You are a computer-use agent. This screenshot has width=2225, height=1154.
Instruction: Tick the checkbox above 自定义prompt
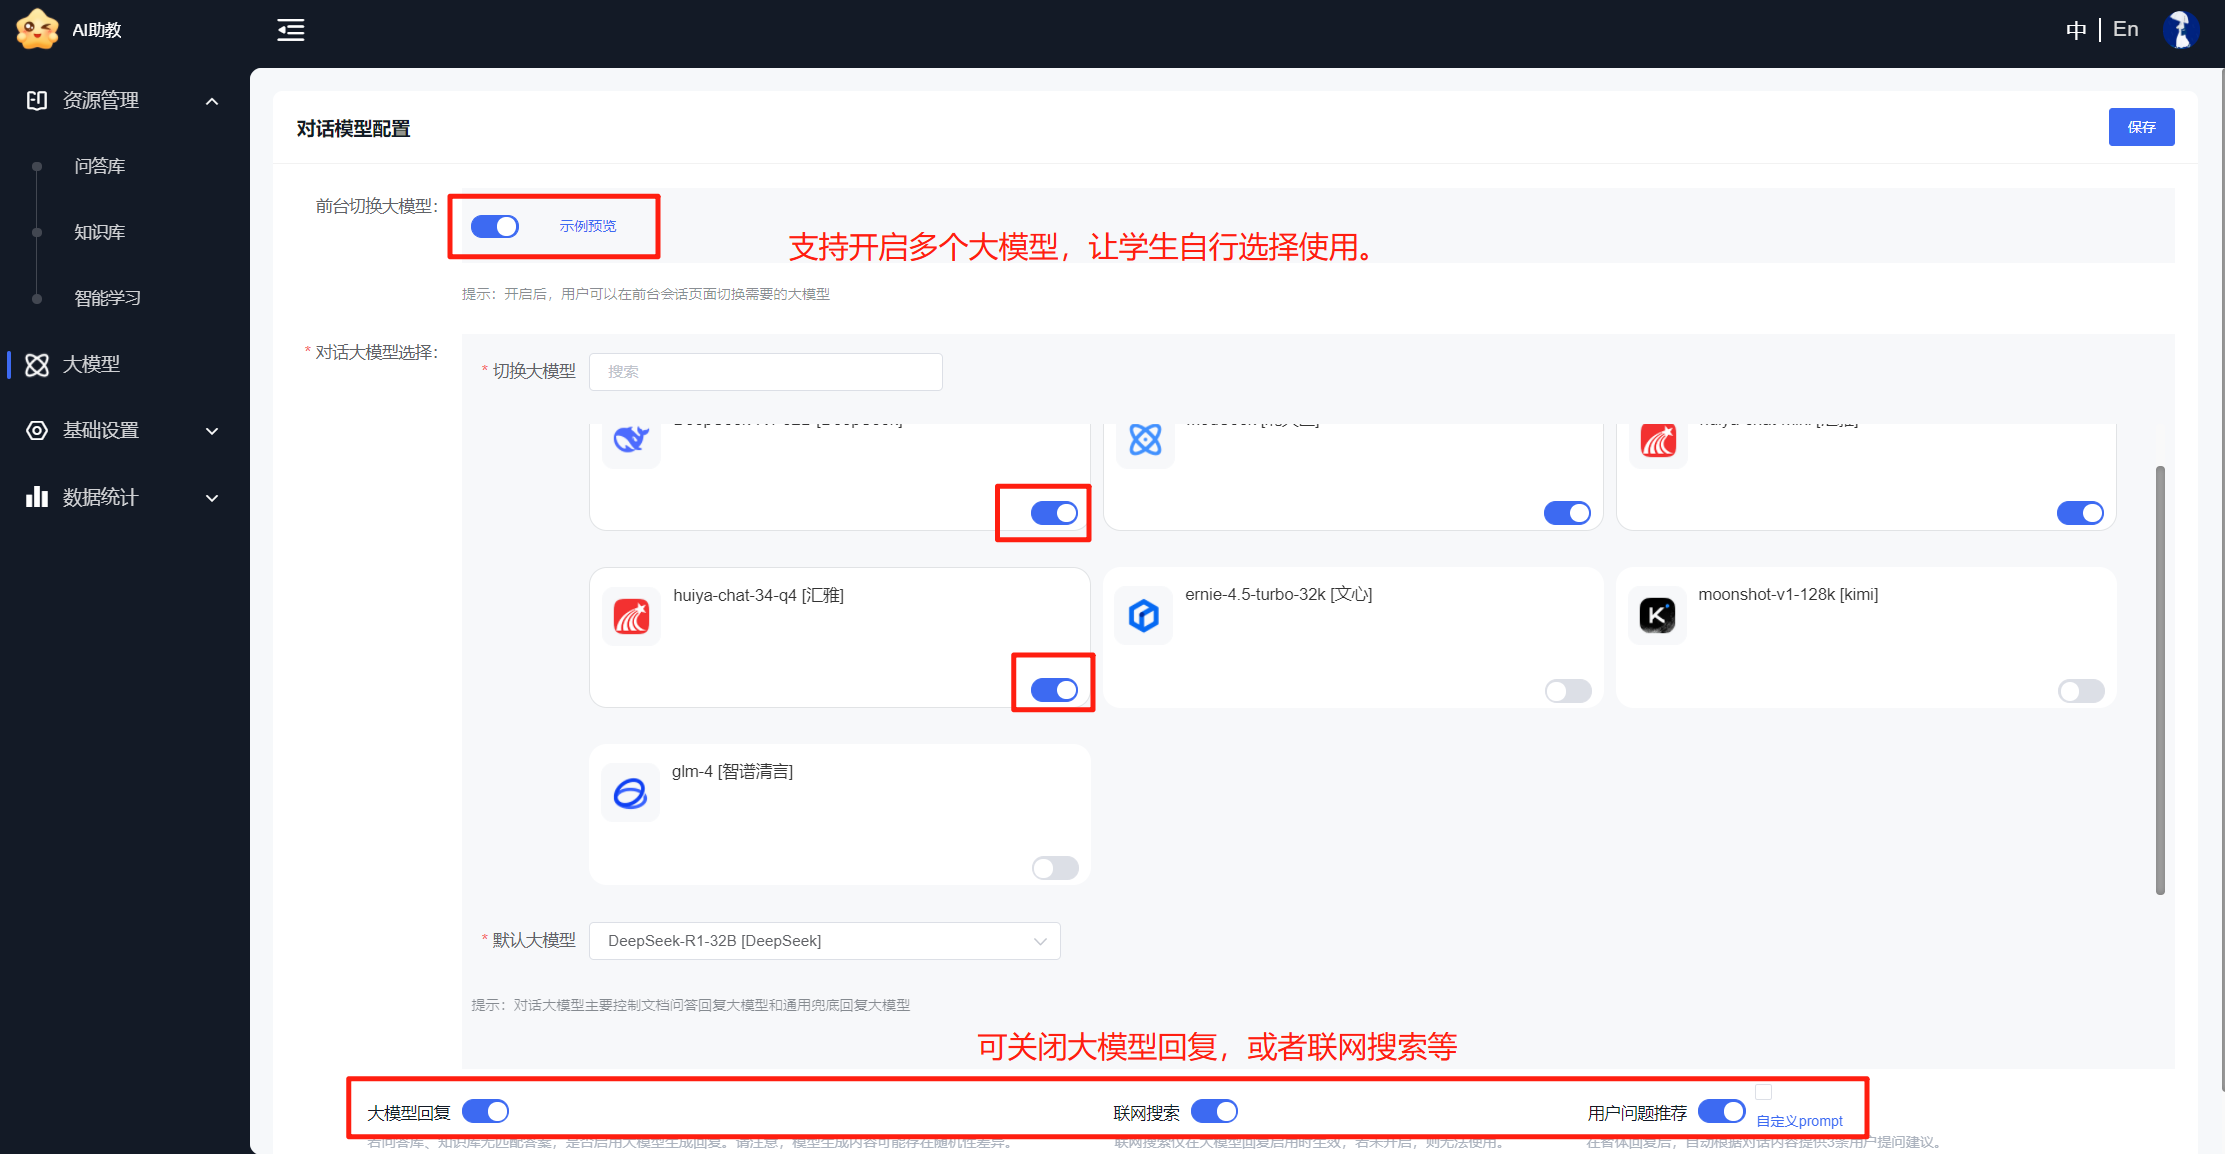point(1764,1092)
